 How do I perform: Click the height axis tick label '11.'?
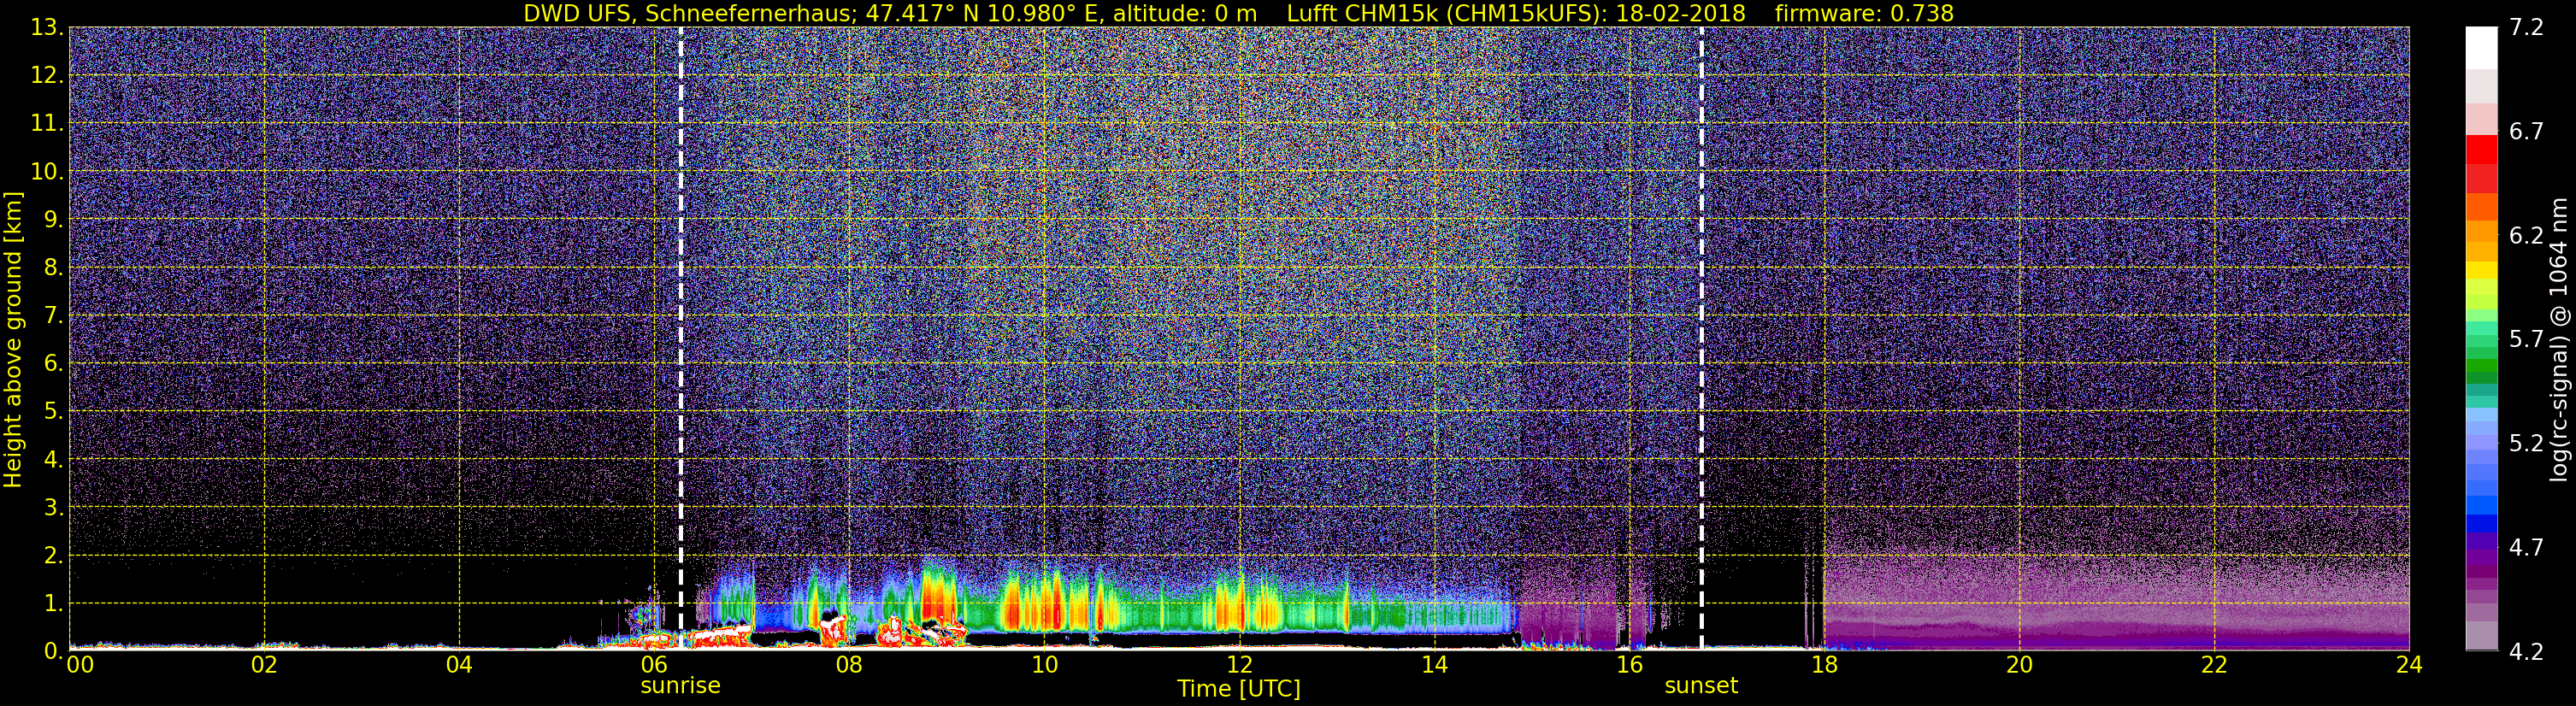pos(47,123)
